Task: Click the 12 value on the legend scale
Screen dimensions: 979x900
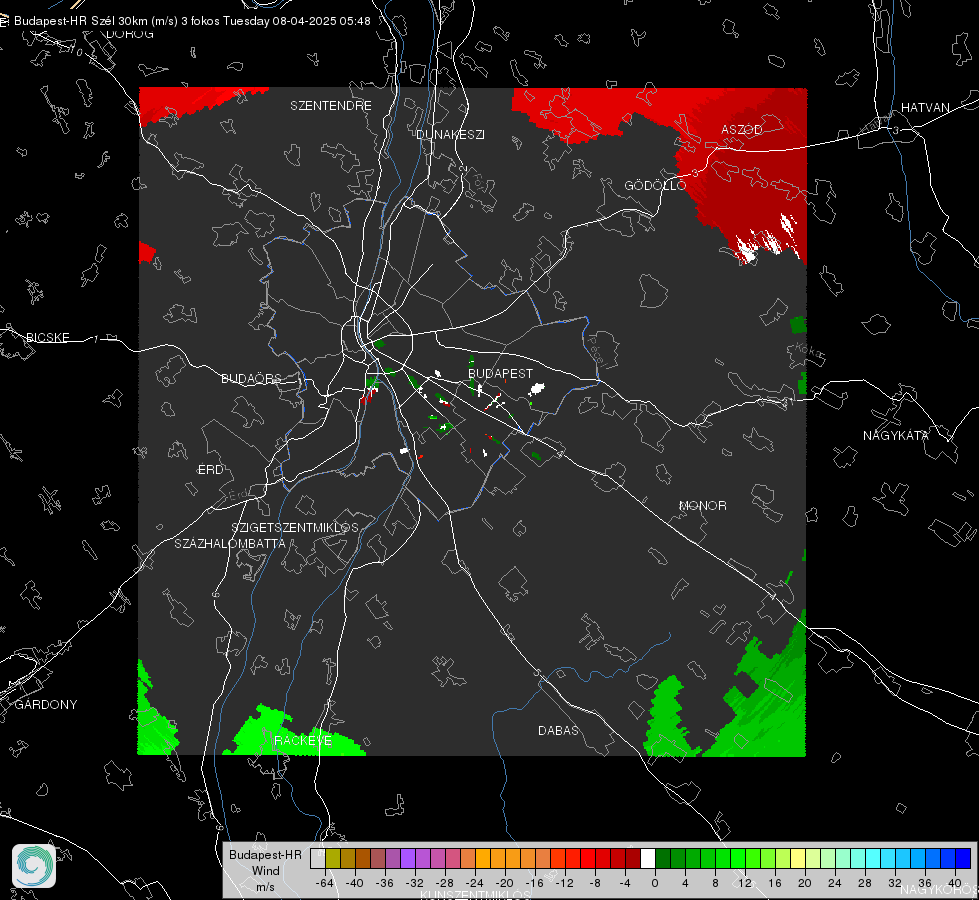Action: 745,883
